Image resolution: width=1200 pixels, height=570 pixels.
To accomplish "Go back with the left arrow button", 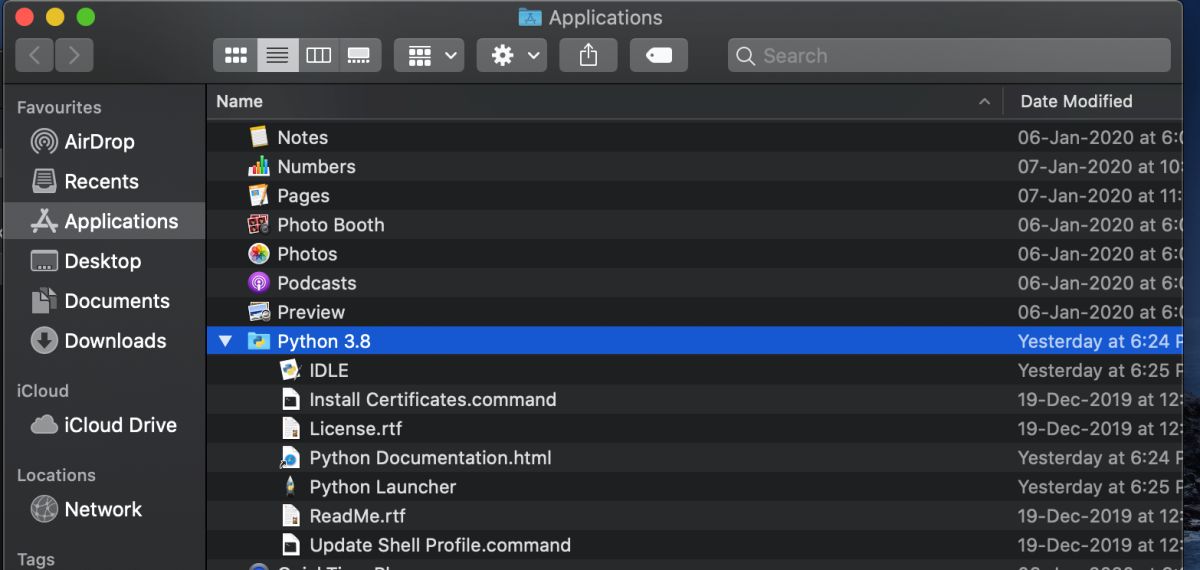I will 35,55.
